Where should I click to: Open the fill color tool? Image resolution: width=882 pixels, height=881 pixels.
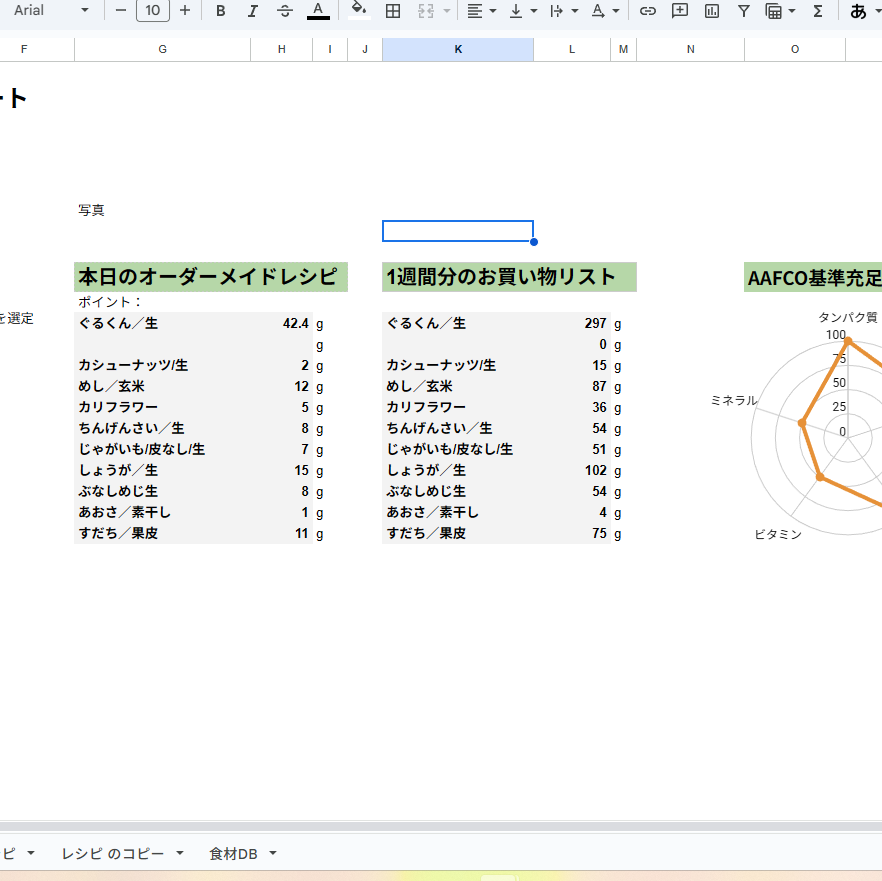[x=359, y=11]
